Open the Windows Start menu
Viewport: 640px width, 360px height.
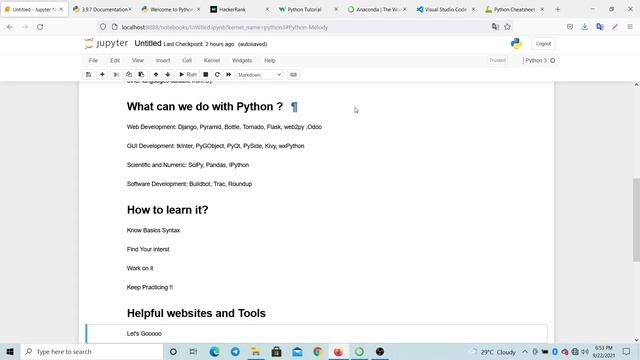point(10,351)
